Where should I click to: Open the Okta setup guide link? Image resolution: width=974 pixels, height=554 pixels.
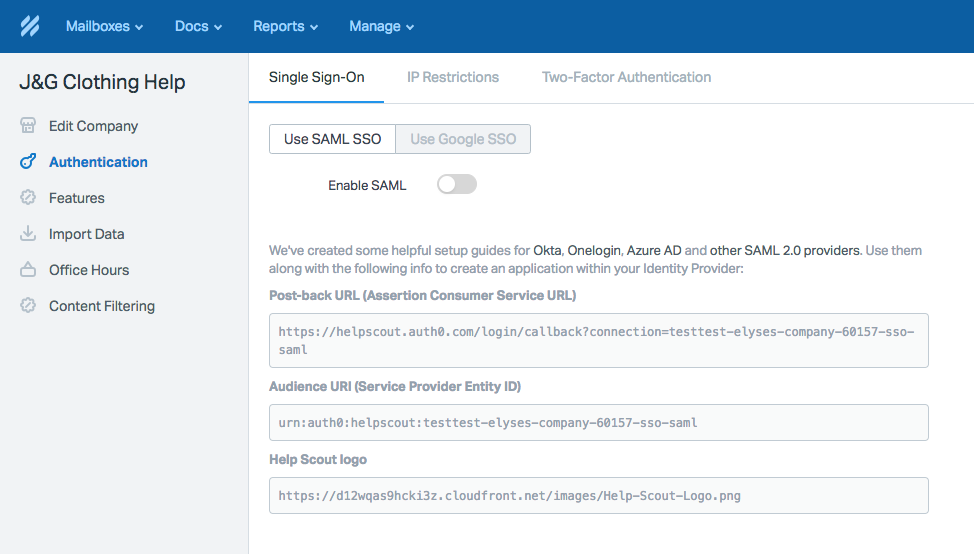click(x=547, y=250)
